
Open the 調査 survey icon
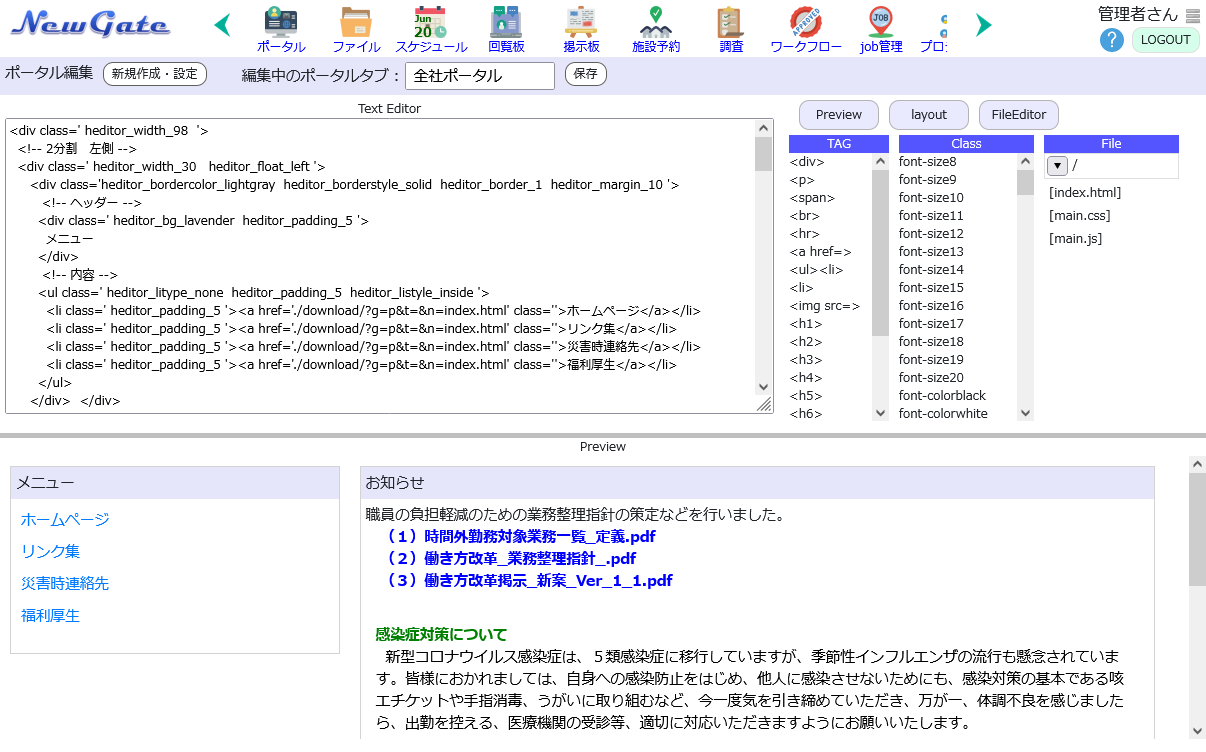731,22
